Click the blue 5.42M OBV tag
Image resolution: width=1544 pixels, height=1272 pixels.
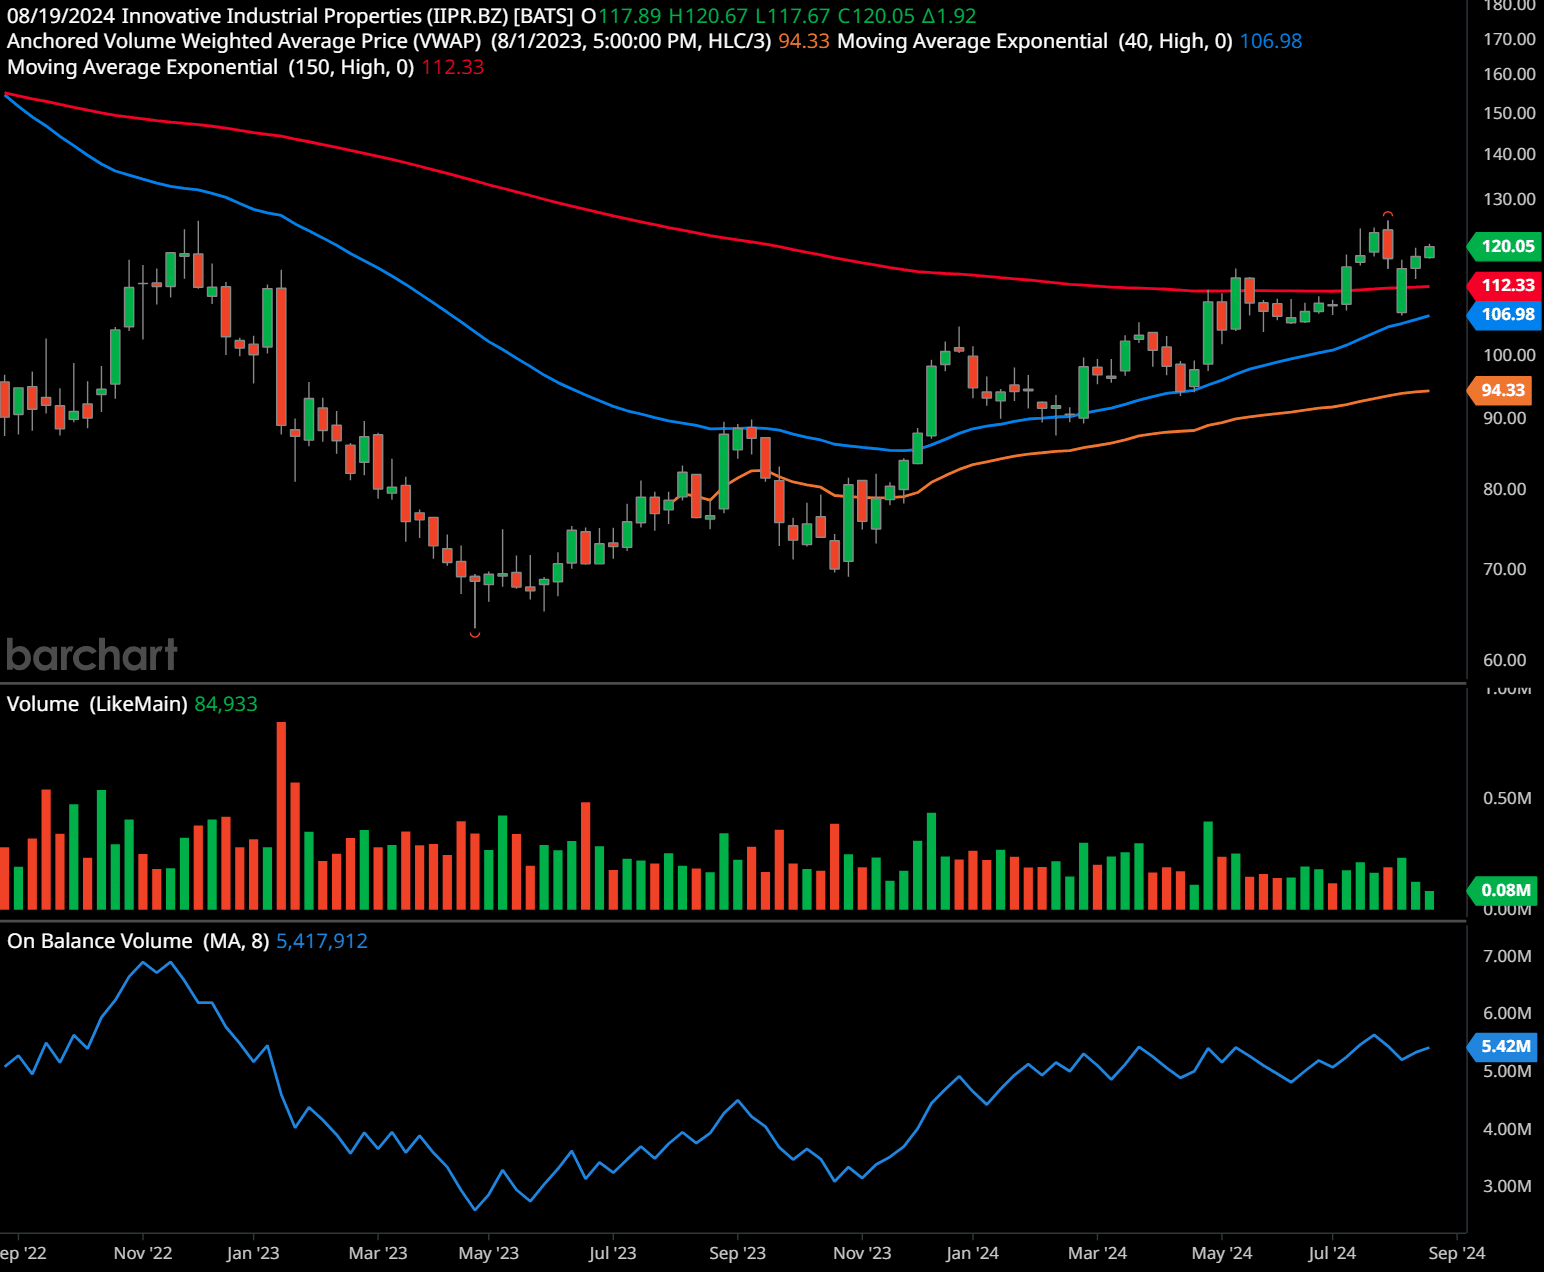[1503, 1046]
